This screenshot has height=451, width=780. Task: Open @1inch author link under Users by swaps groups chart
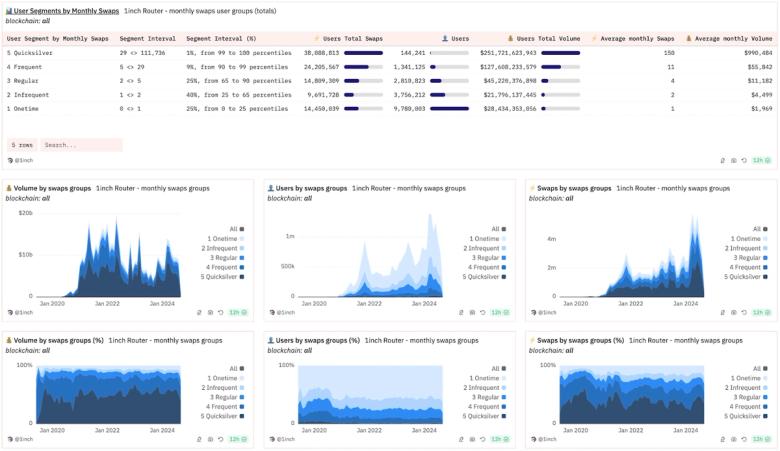point(282,312)
